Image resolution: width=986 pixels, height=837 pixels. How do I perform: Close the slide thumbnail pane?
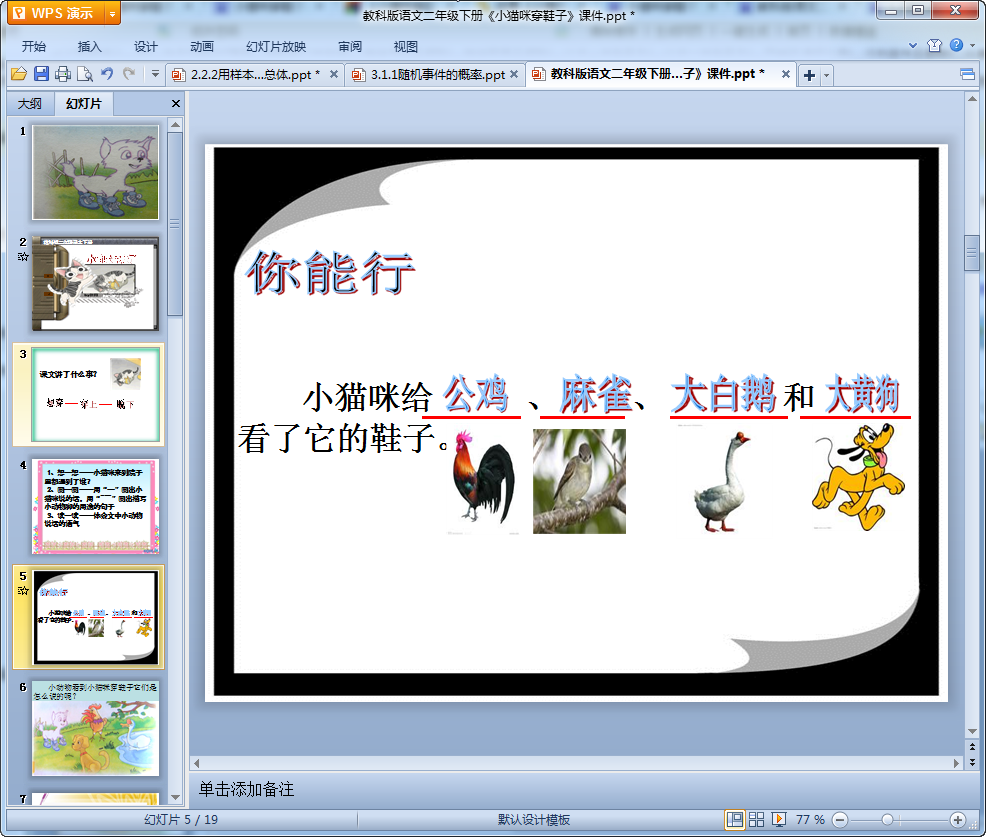(176, 104)
